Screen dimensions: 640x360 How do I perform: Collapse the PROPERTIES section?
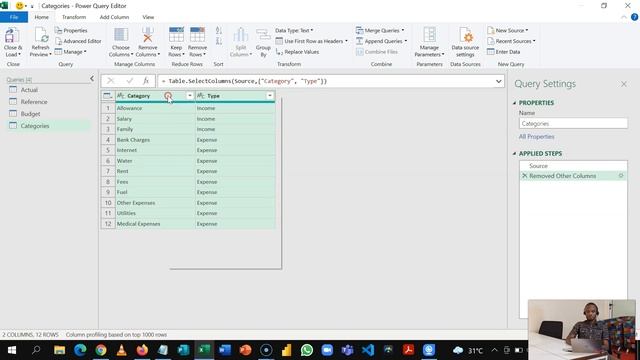point(514,103)
